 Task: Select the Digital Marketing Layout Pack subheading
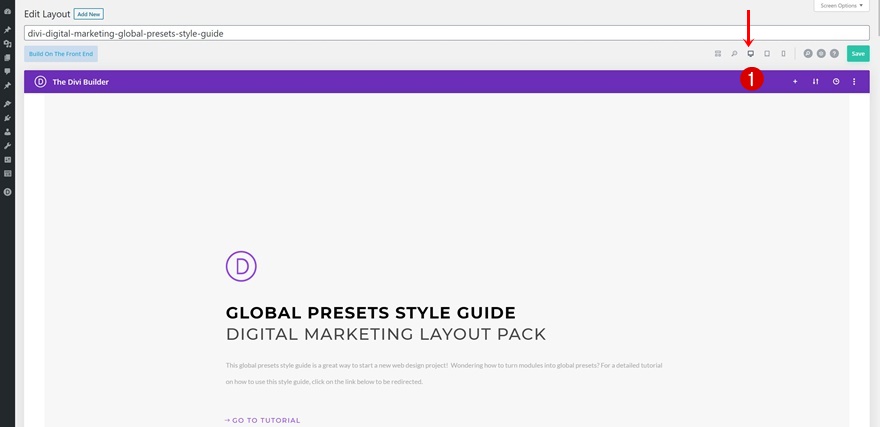[x=386, y=334]
